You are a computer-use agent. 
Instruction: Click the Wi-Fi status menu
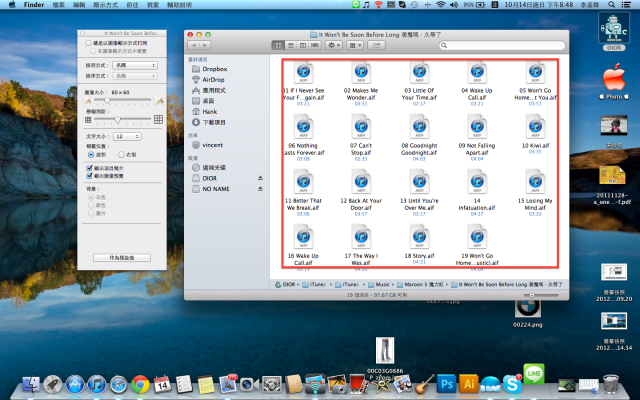[x=440, y=5]
